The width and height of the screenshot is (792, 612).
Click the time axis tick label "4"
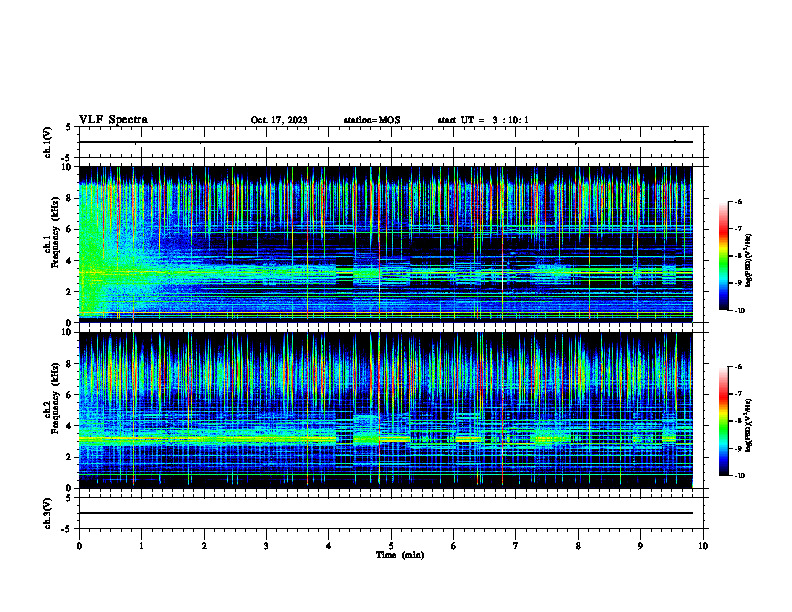coord(329,546)
